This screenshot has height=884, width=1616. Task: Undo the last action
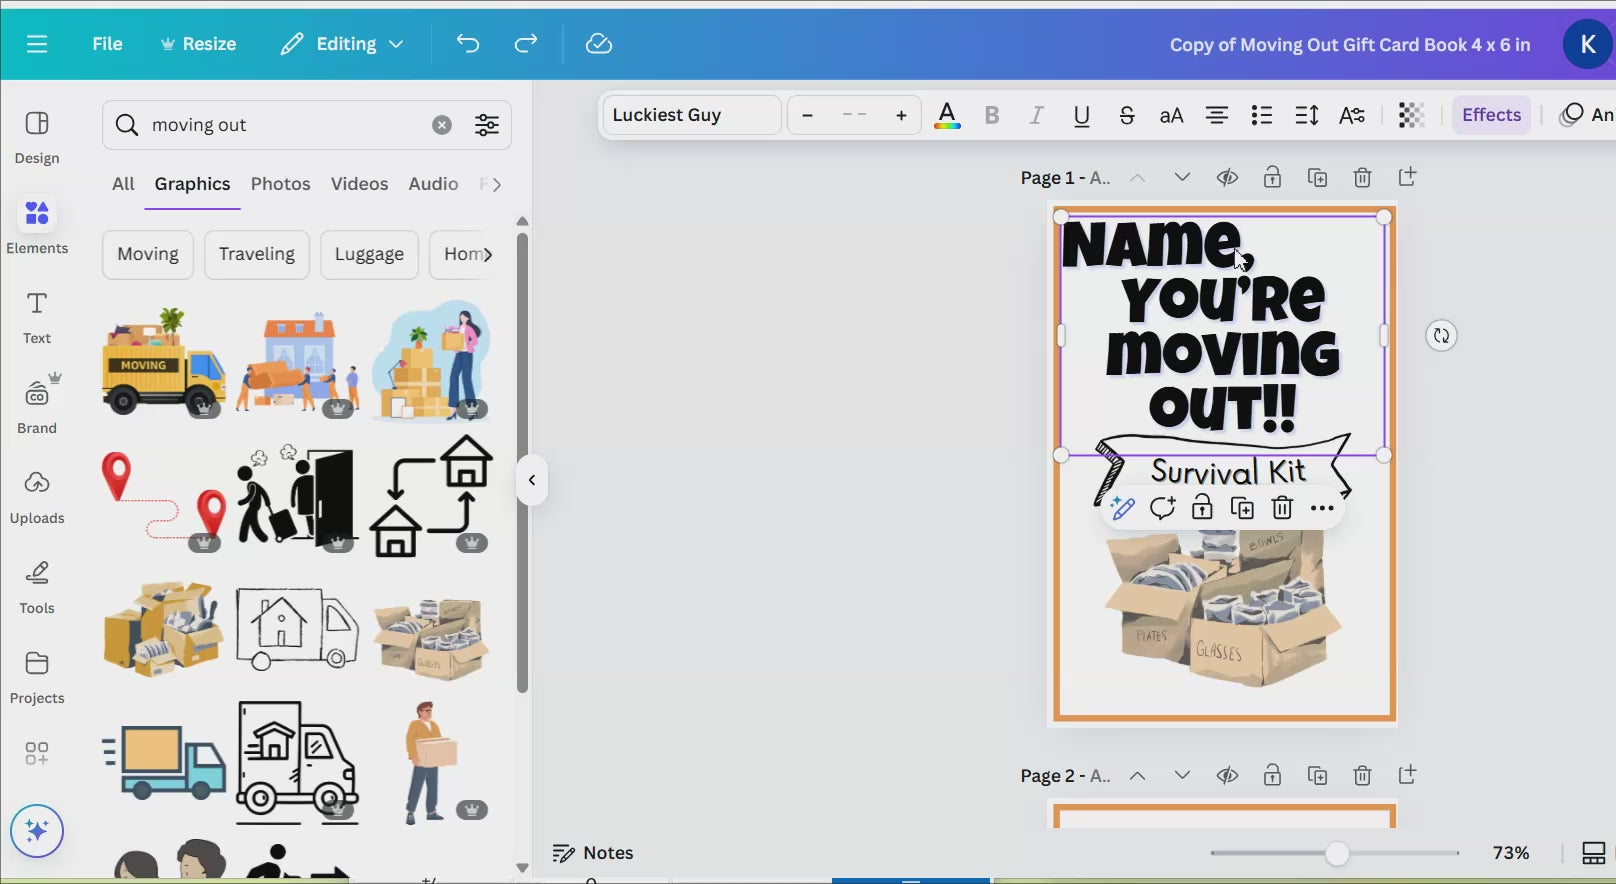point(468,44)
